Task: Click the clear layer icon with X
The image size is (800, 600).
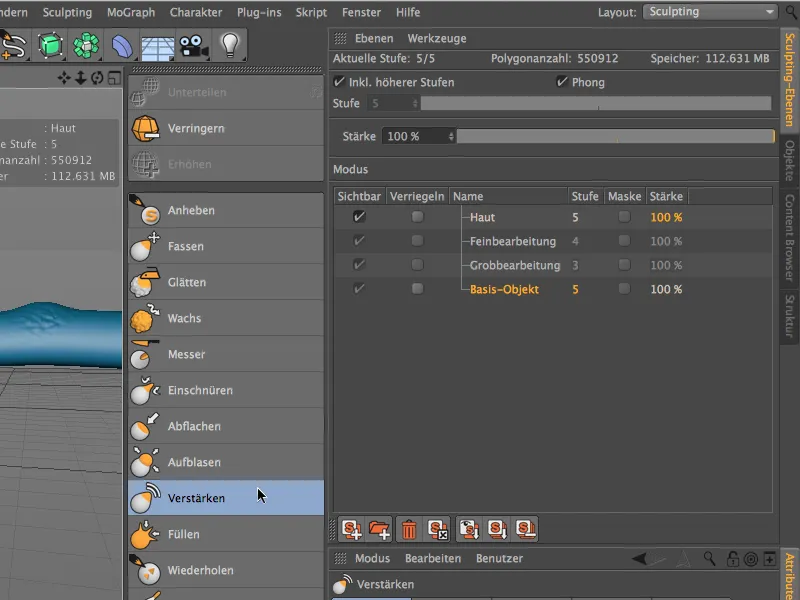Action: click(437, 530)
